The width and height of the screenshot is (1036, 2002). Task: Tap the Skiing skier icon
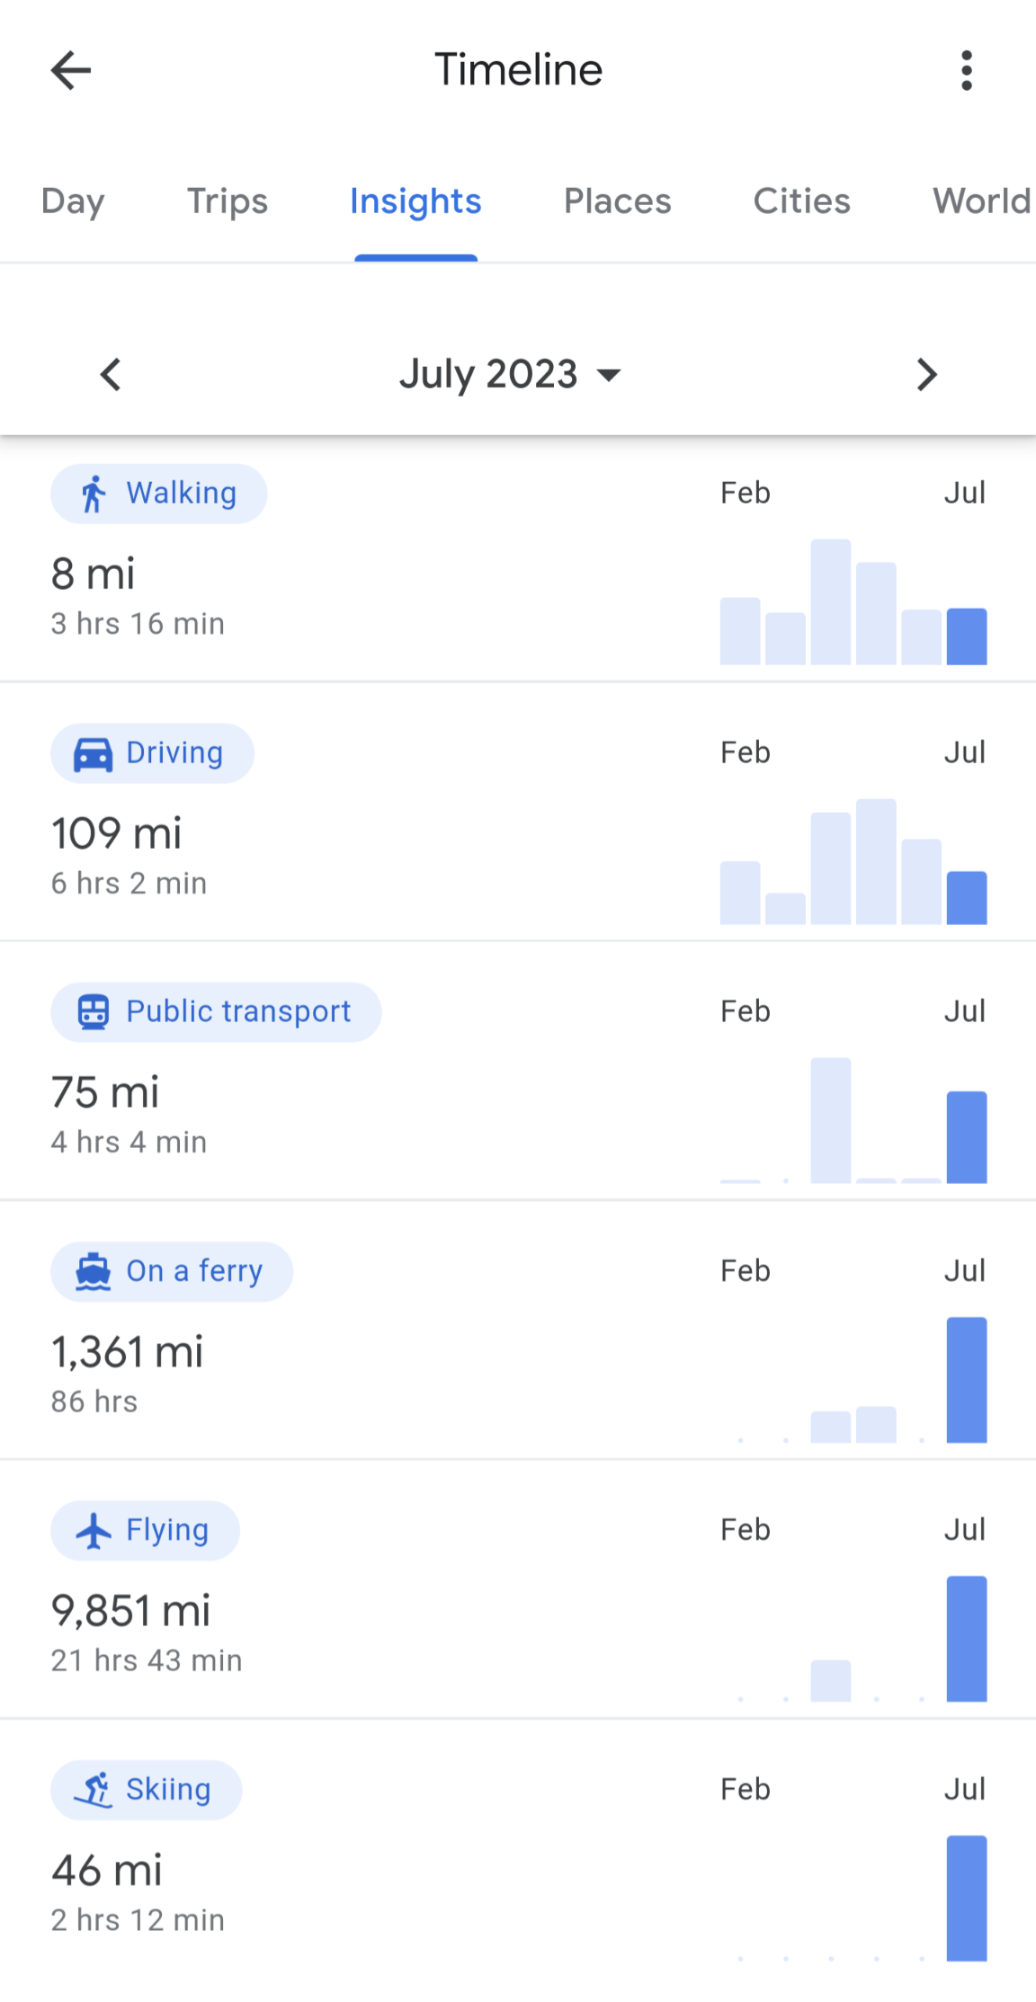(x=93, y=1790)
